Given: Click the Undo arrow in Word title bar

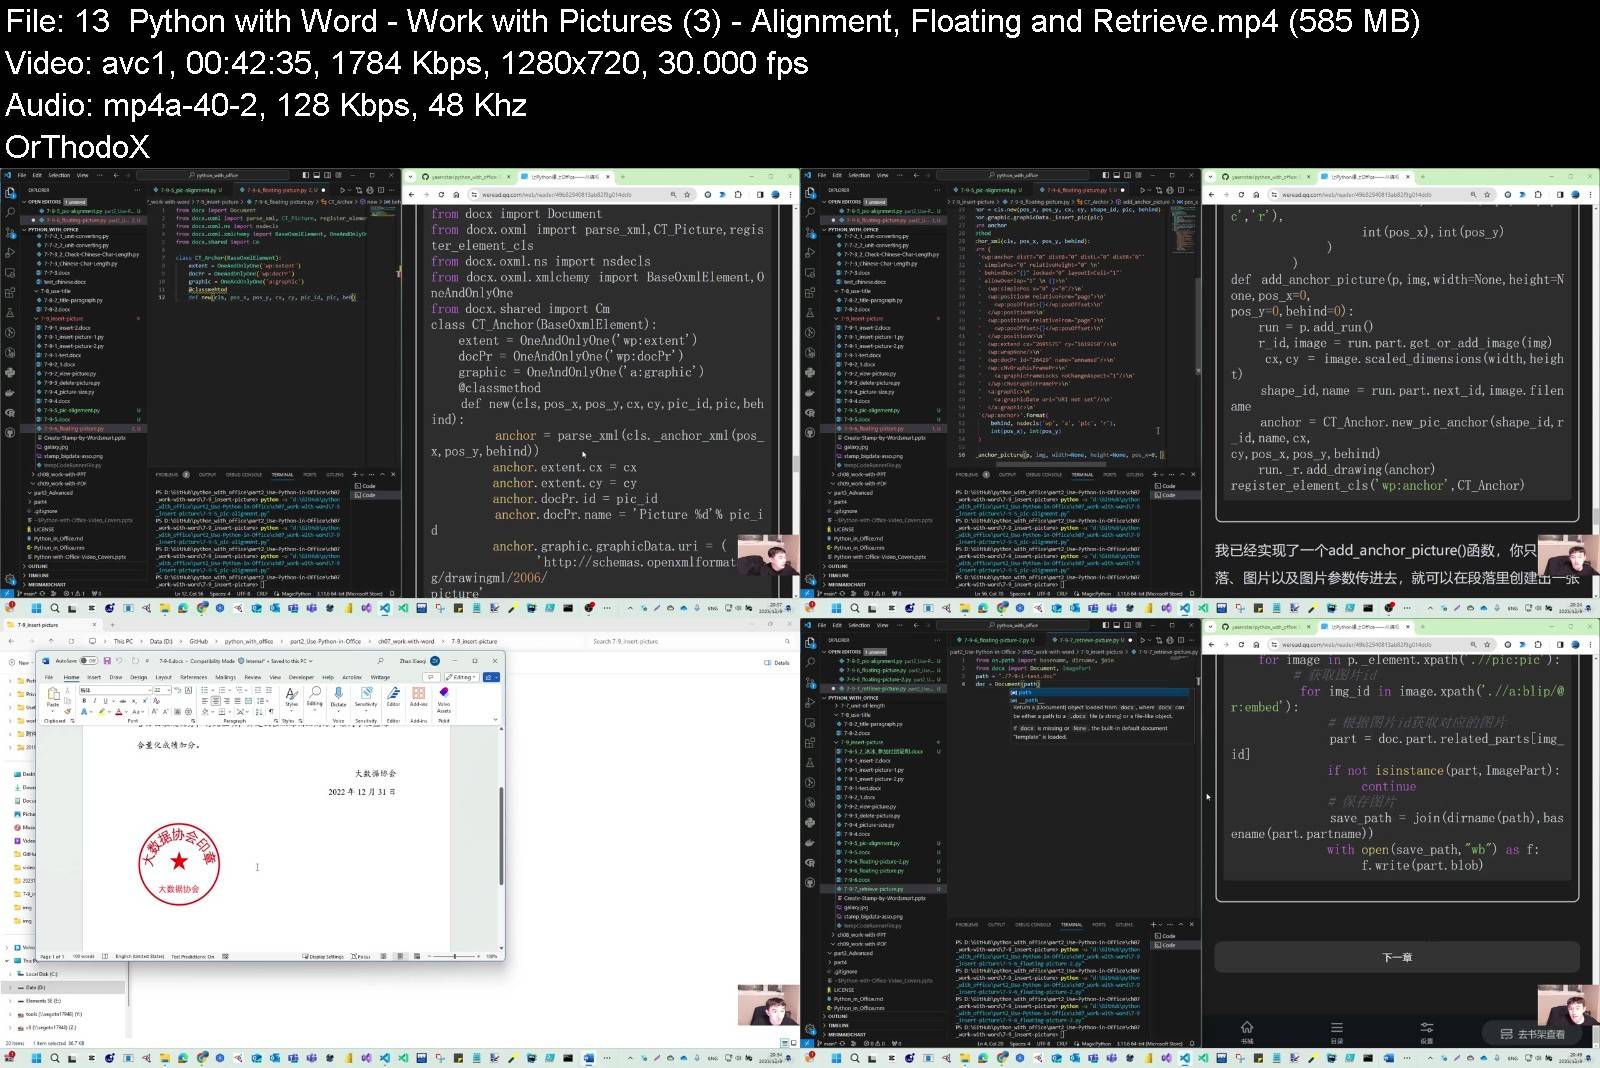Looking at the screenshot, I should [x=119, y=661].
